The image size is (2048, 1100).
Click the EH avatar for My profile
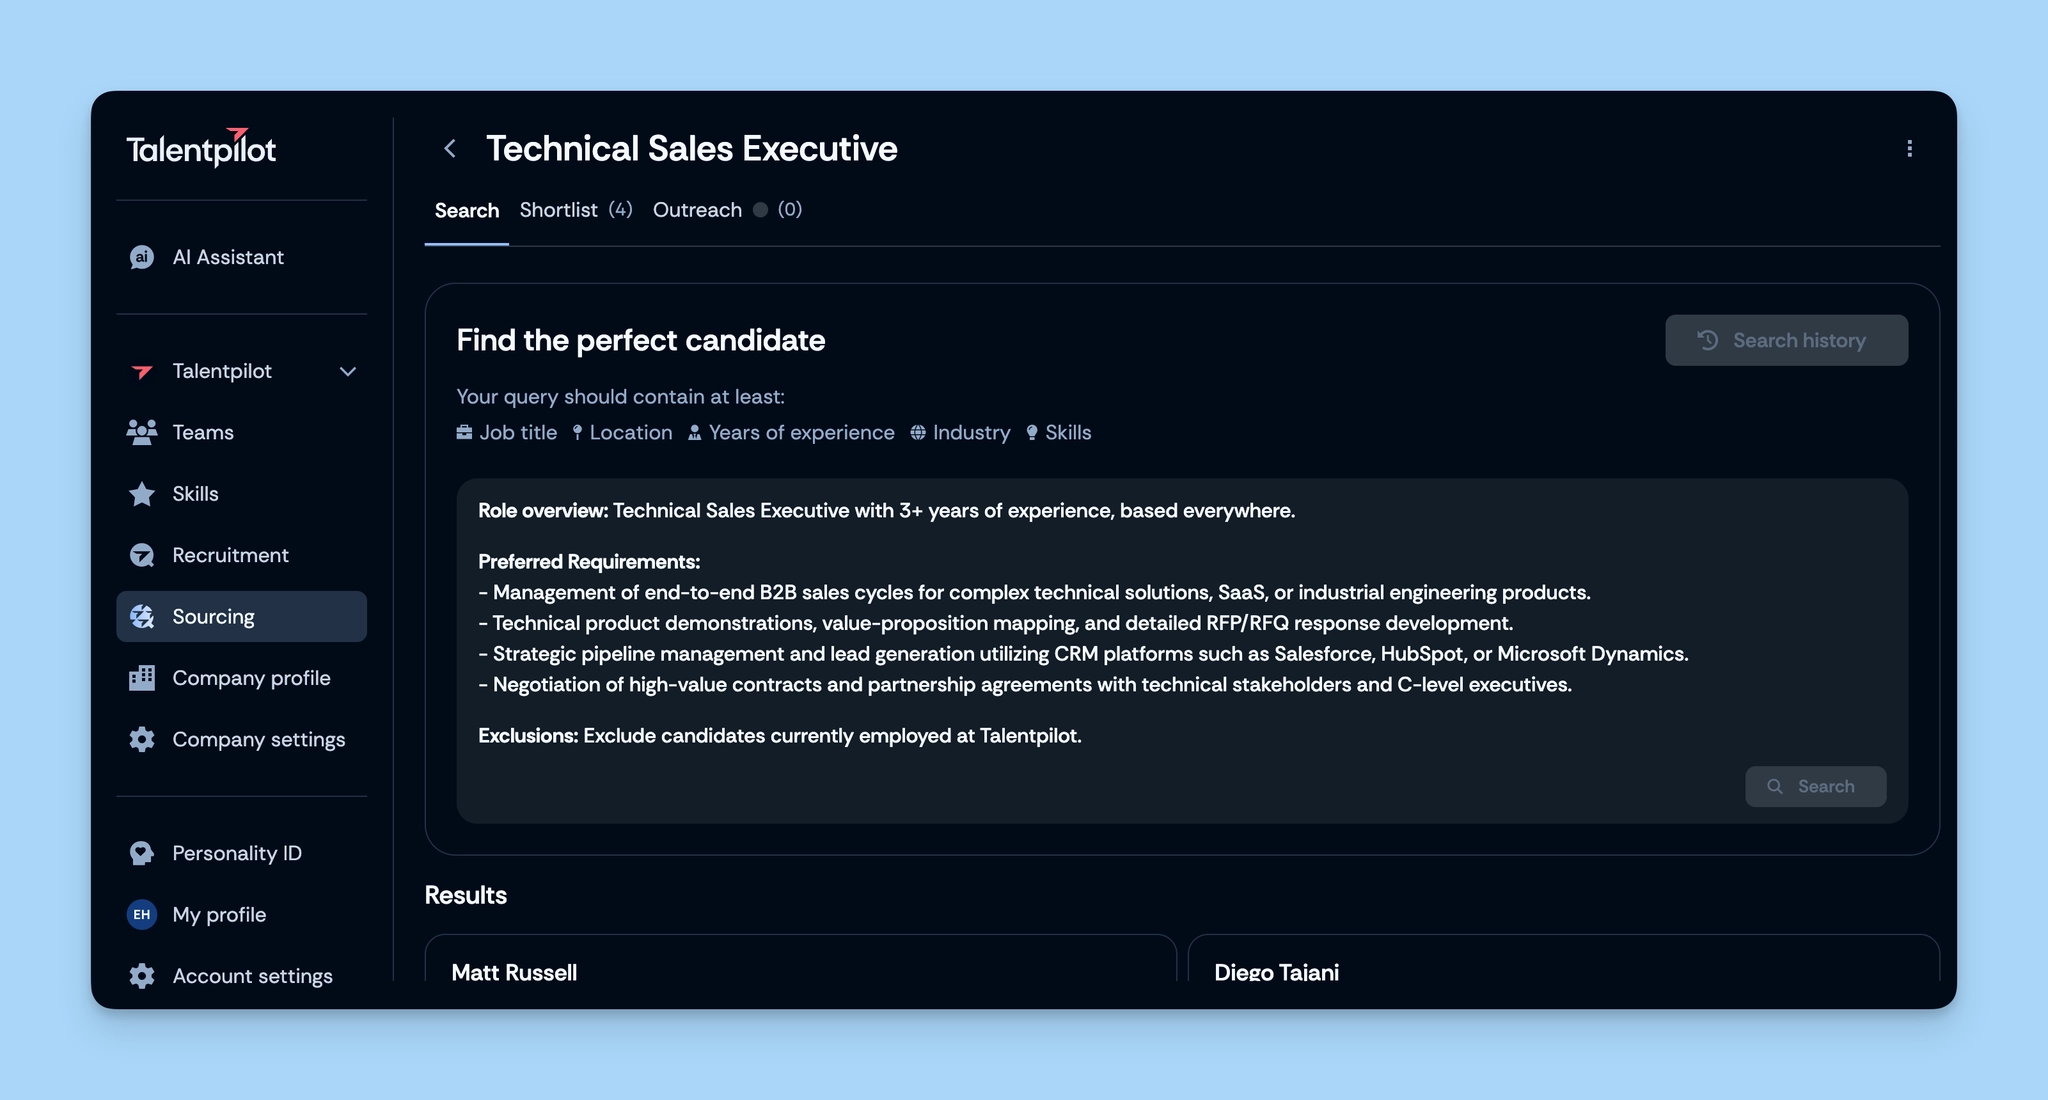coord(142,914)
